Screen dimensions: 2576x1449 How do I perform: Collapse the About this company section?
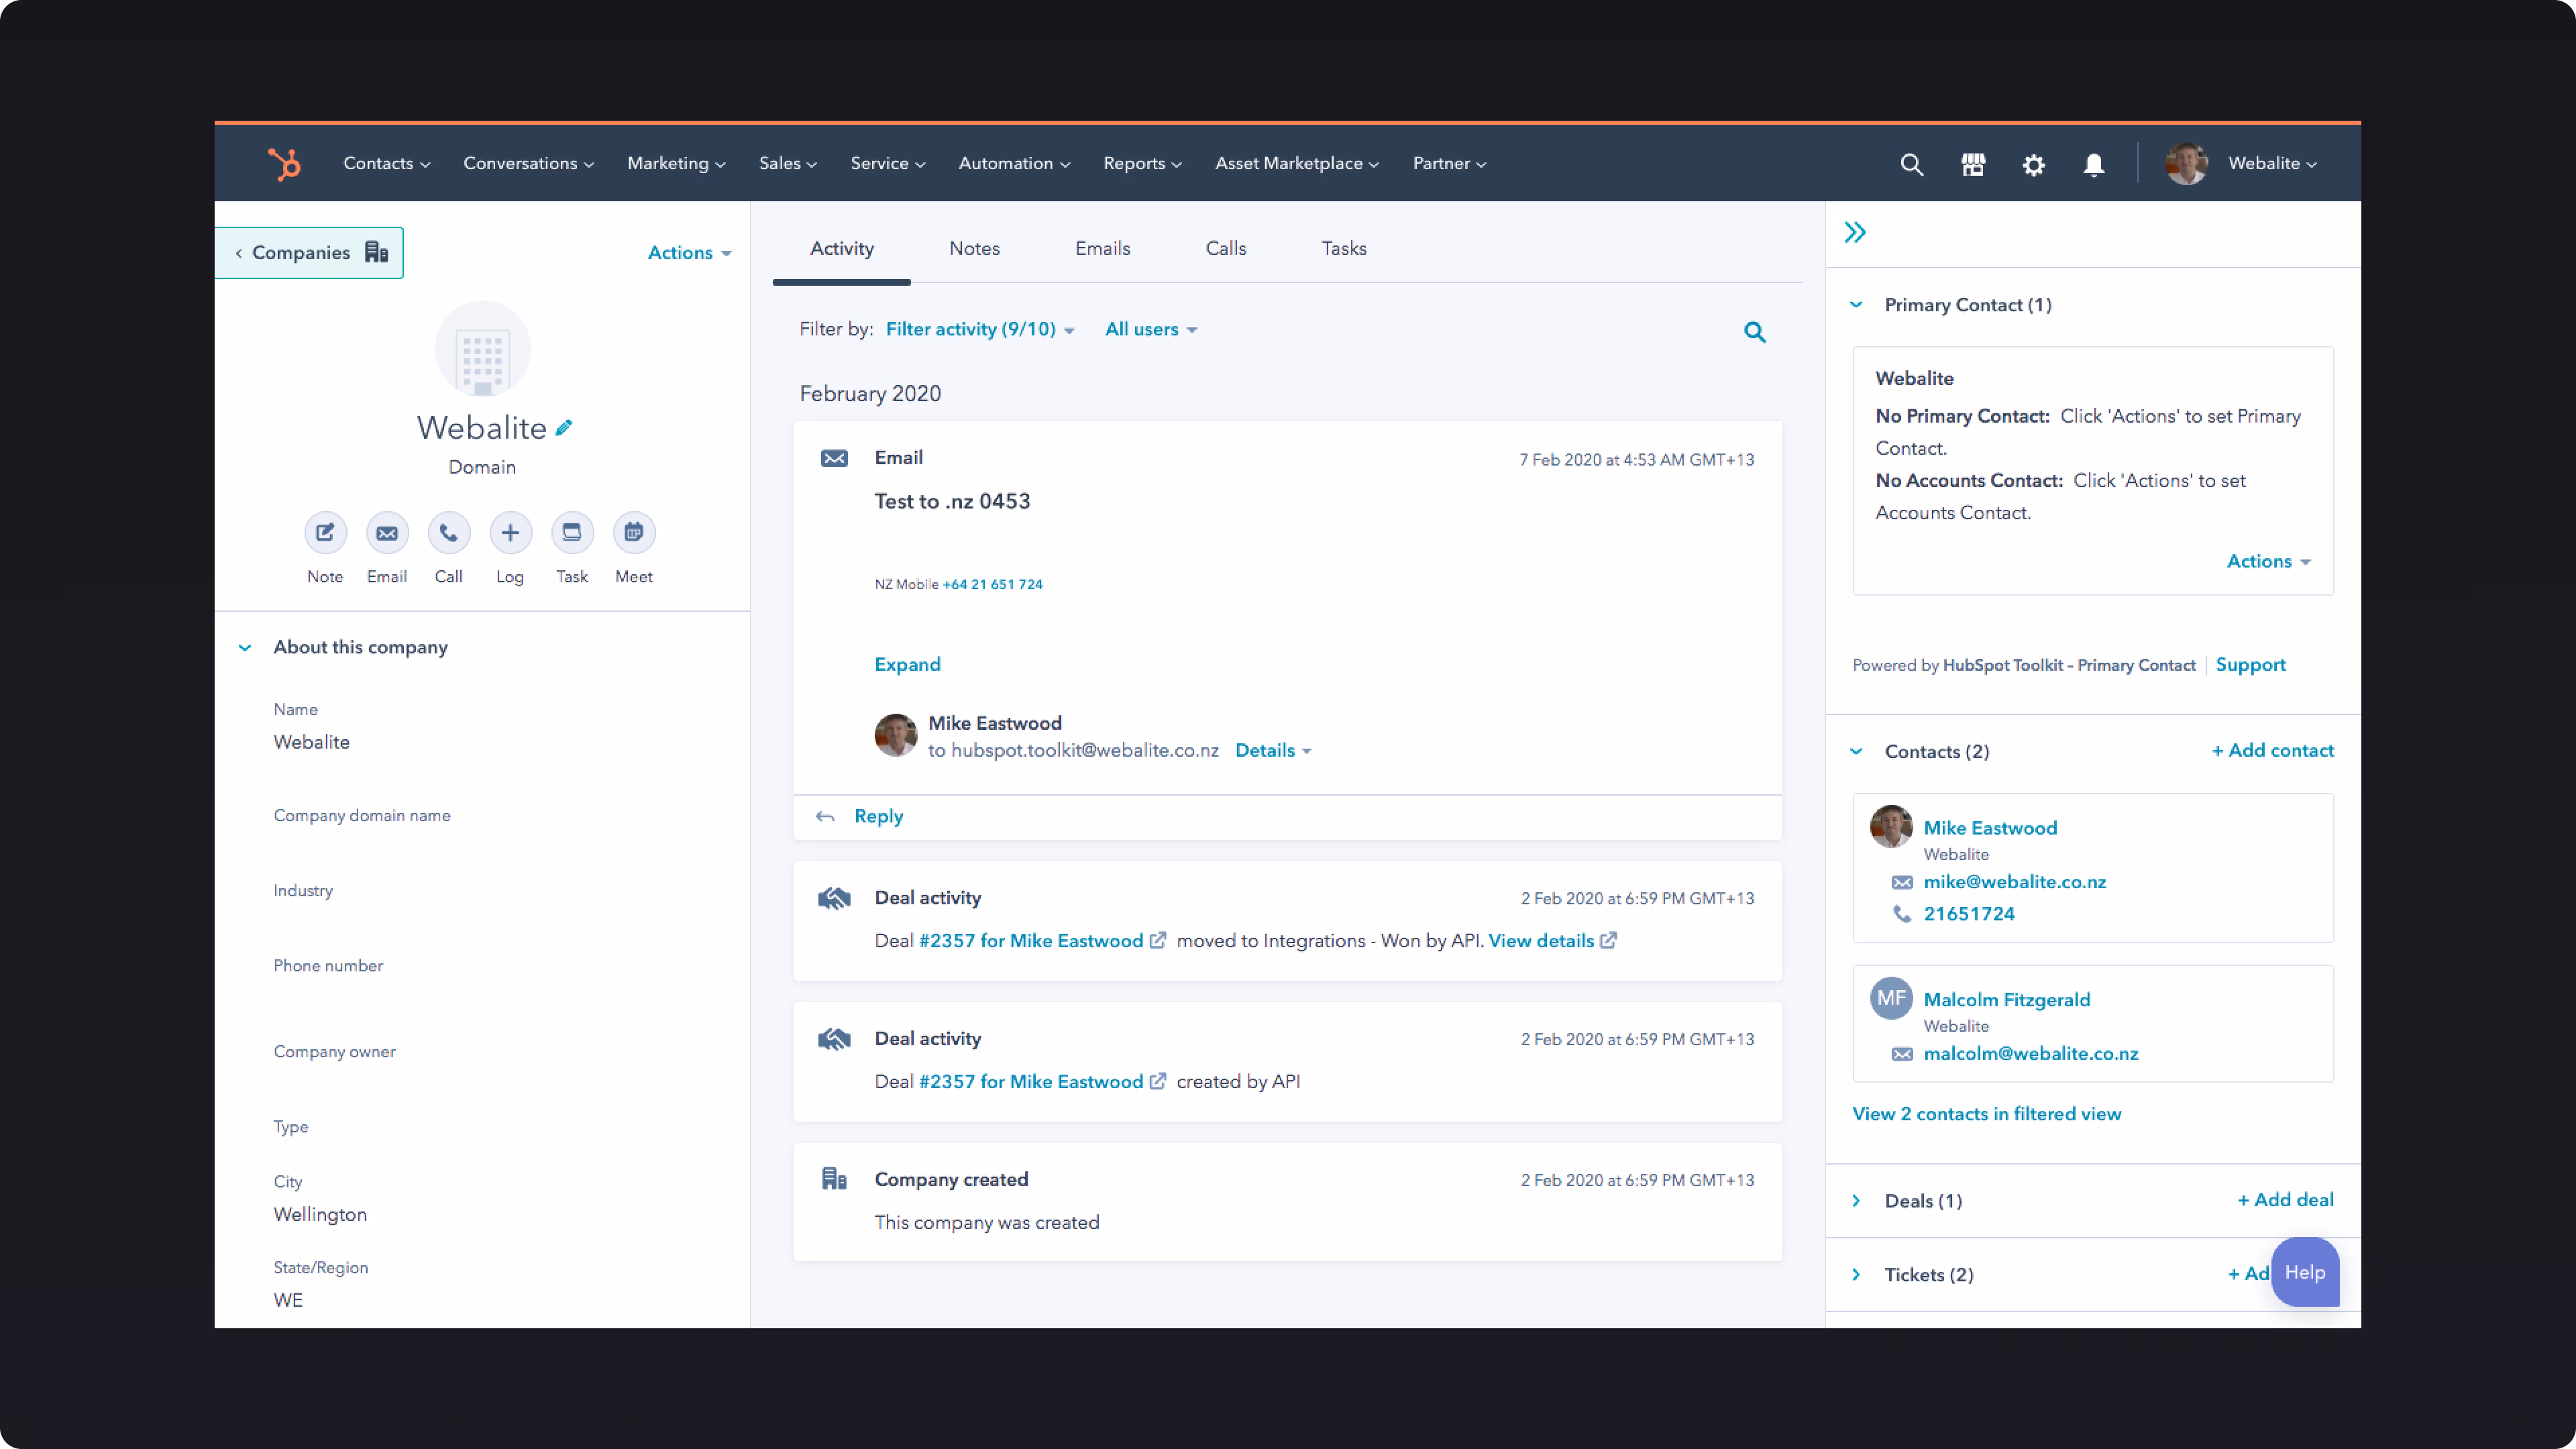245,648
